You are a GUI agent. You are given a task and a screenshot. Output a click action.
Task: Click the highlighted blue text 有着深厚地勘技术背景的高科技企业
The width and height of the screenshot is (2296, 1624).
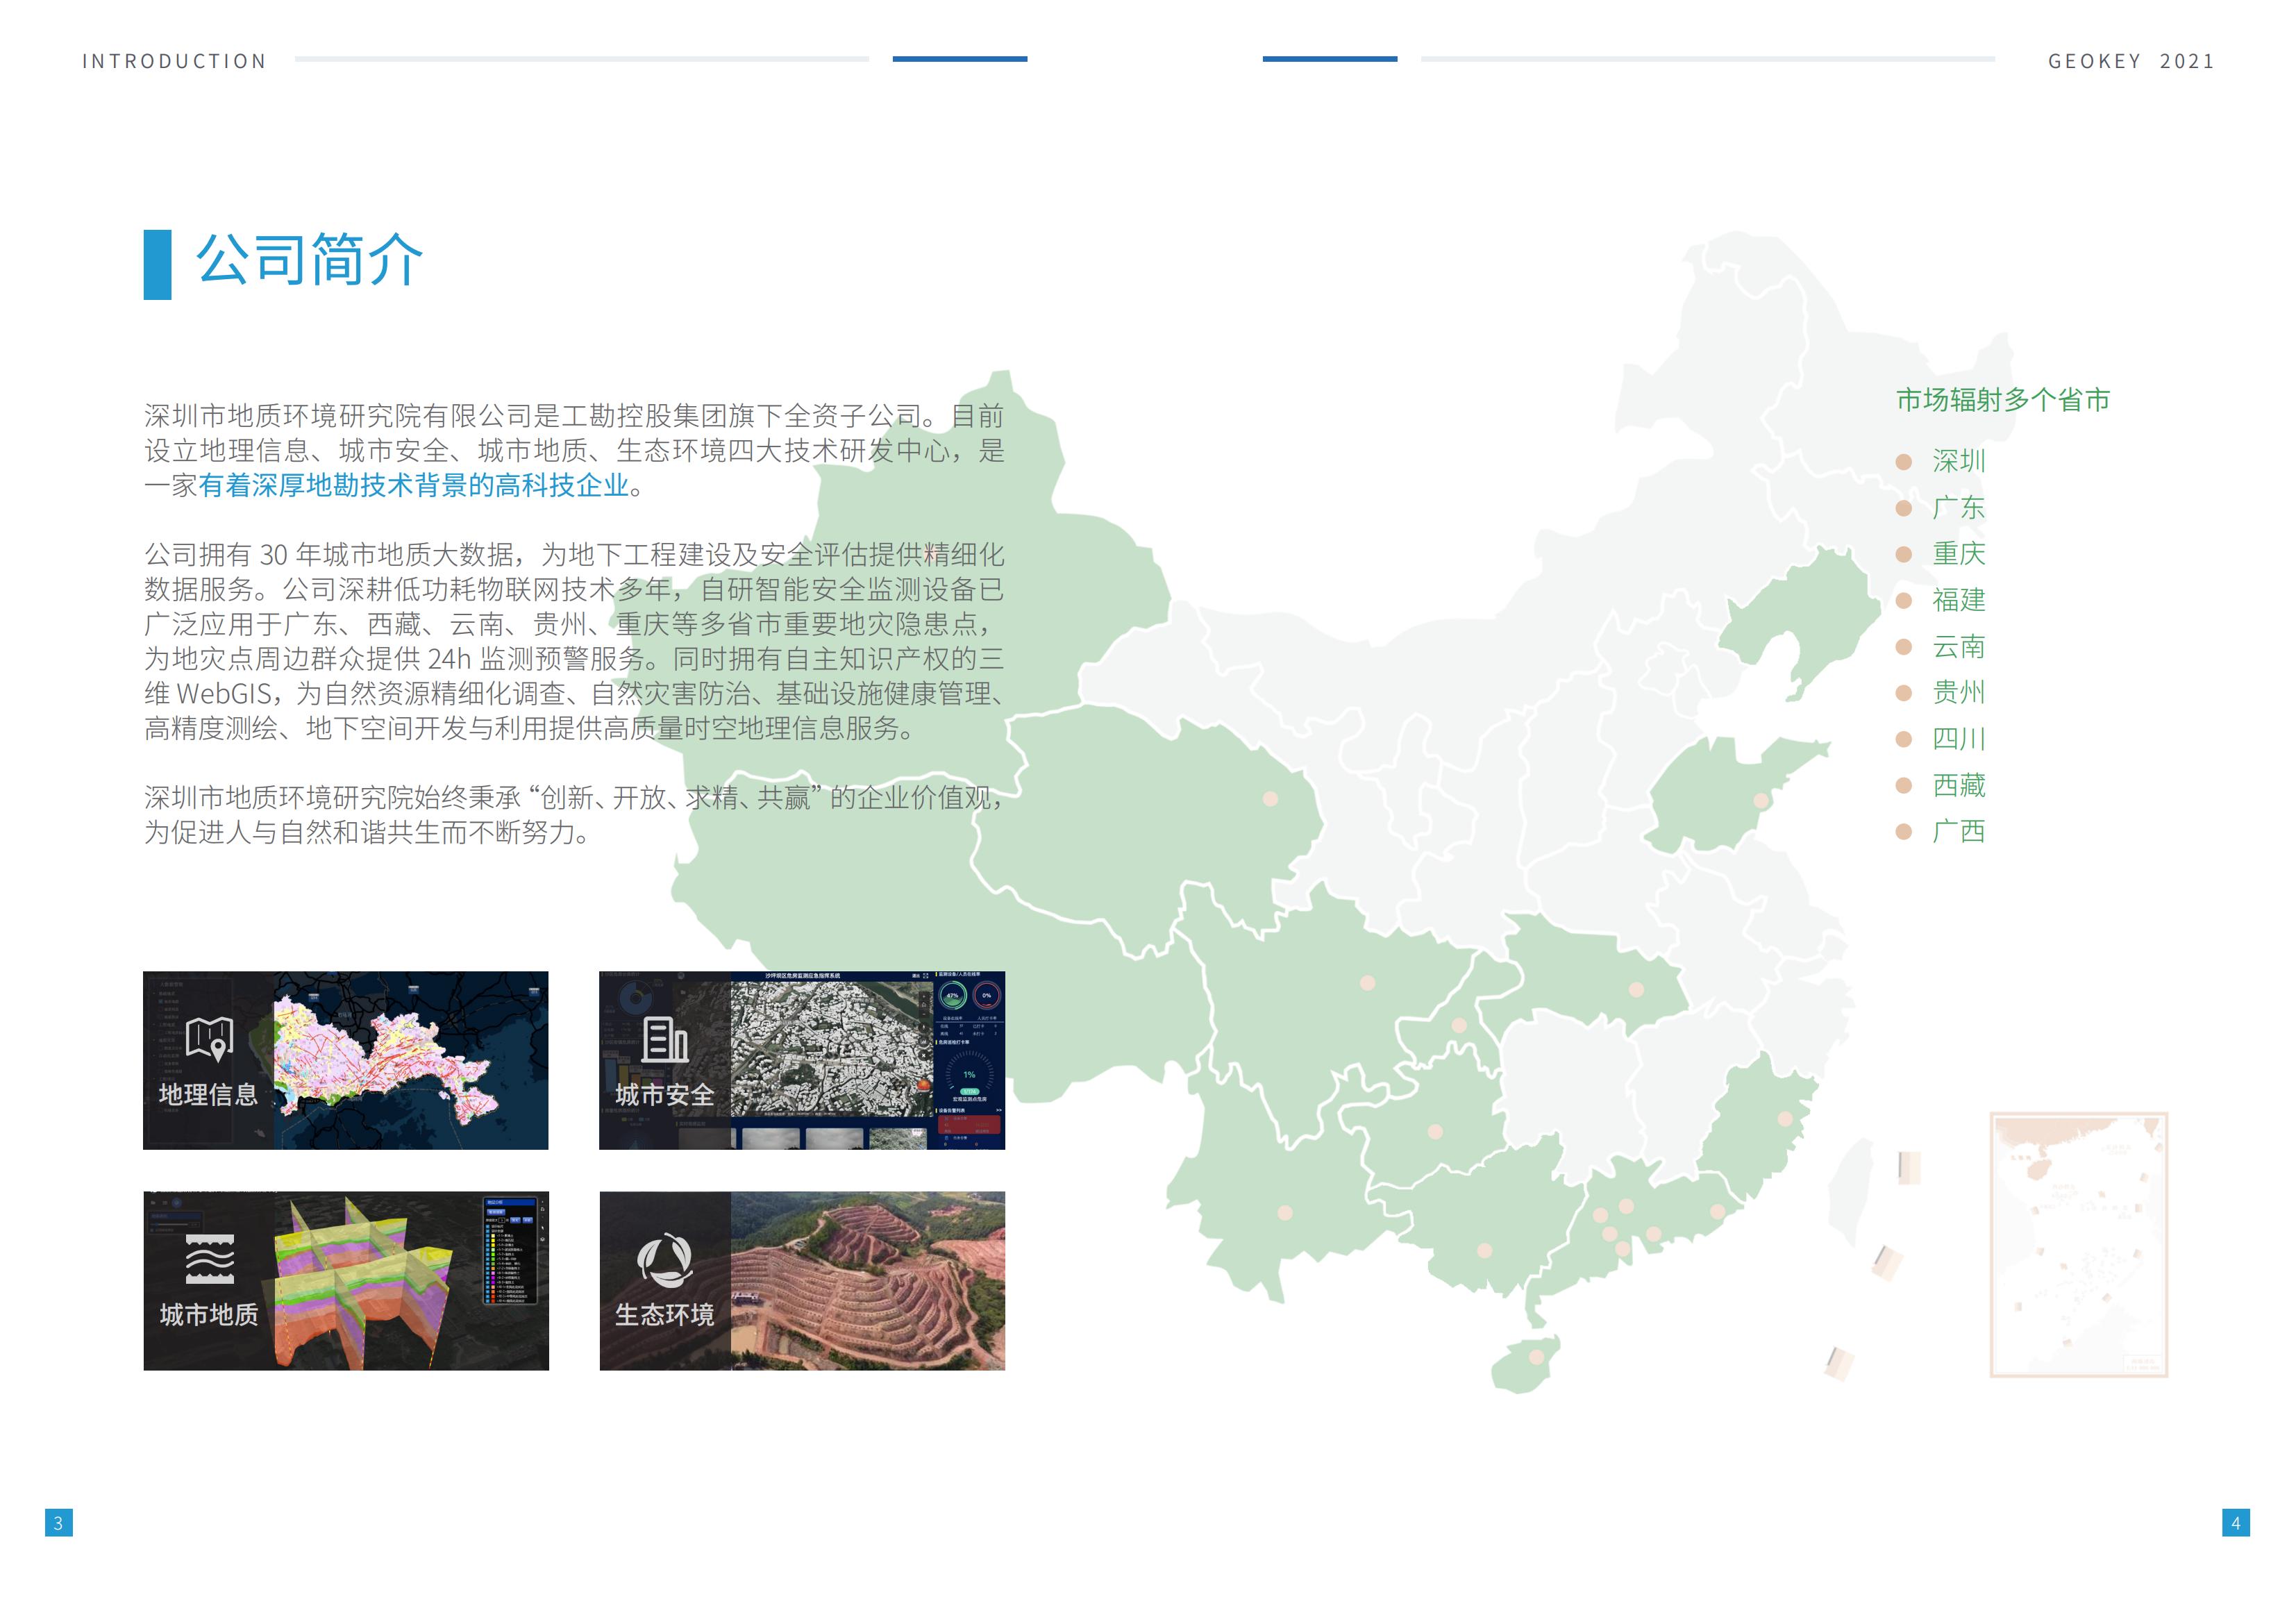coord(413,486)
